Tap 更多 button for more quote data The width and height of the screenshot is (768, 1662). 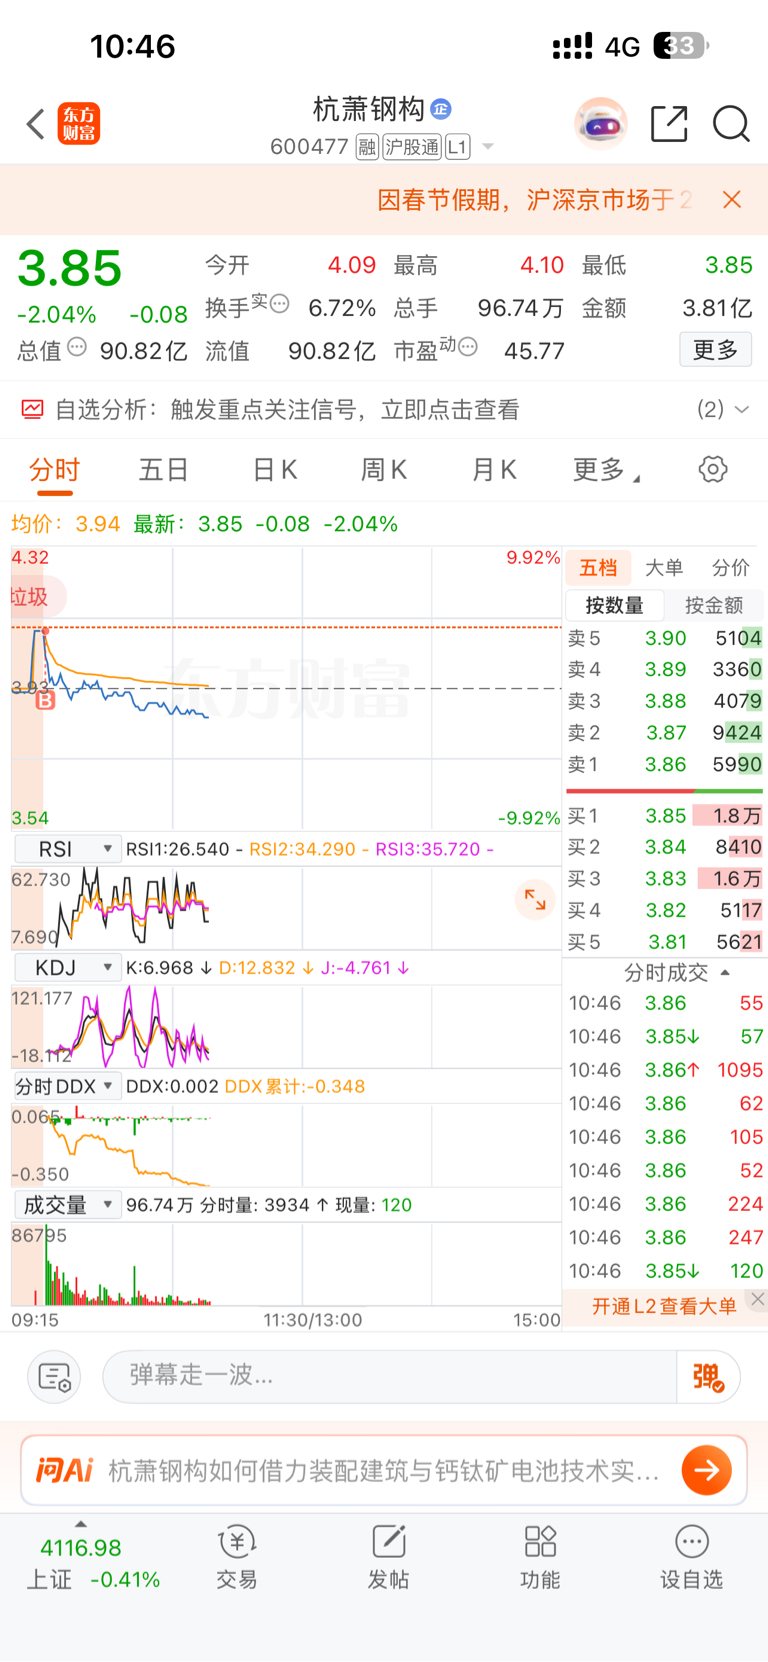tap(715, 349)
